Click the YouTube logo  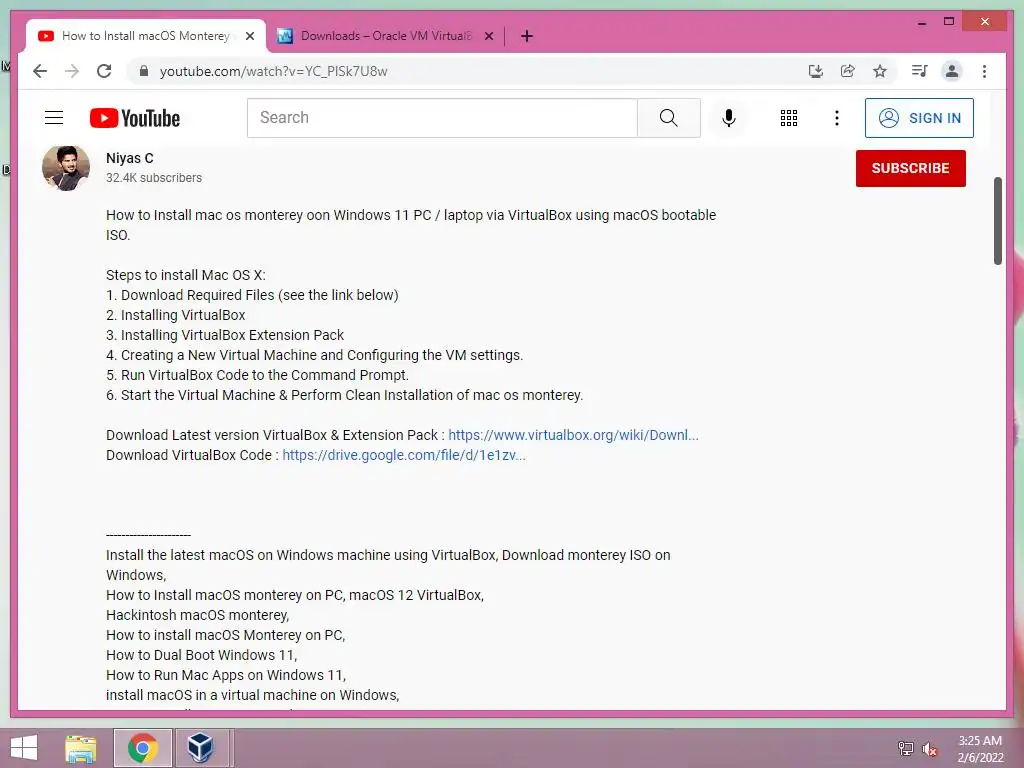click(135, 118)
